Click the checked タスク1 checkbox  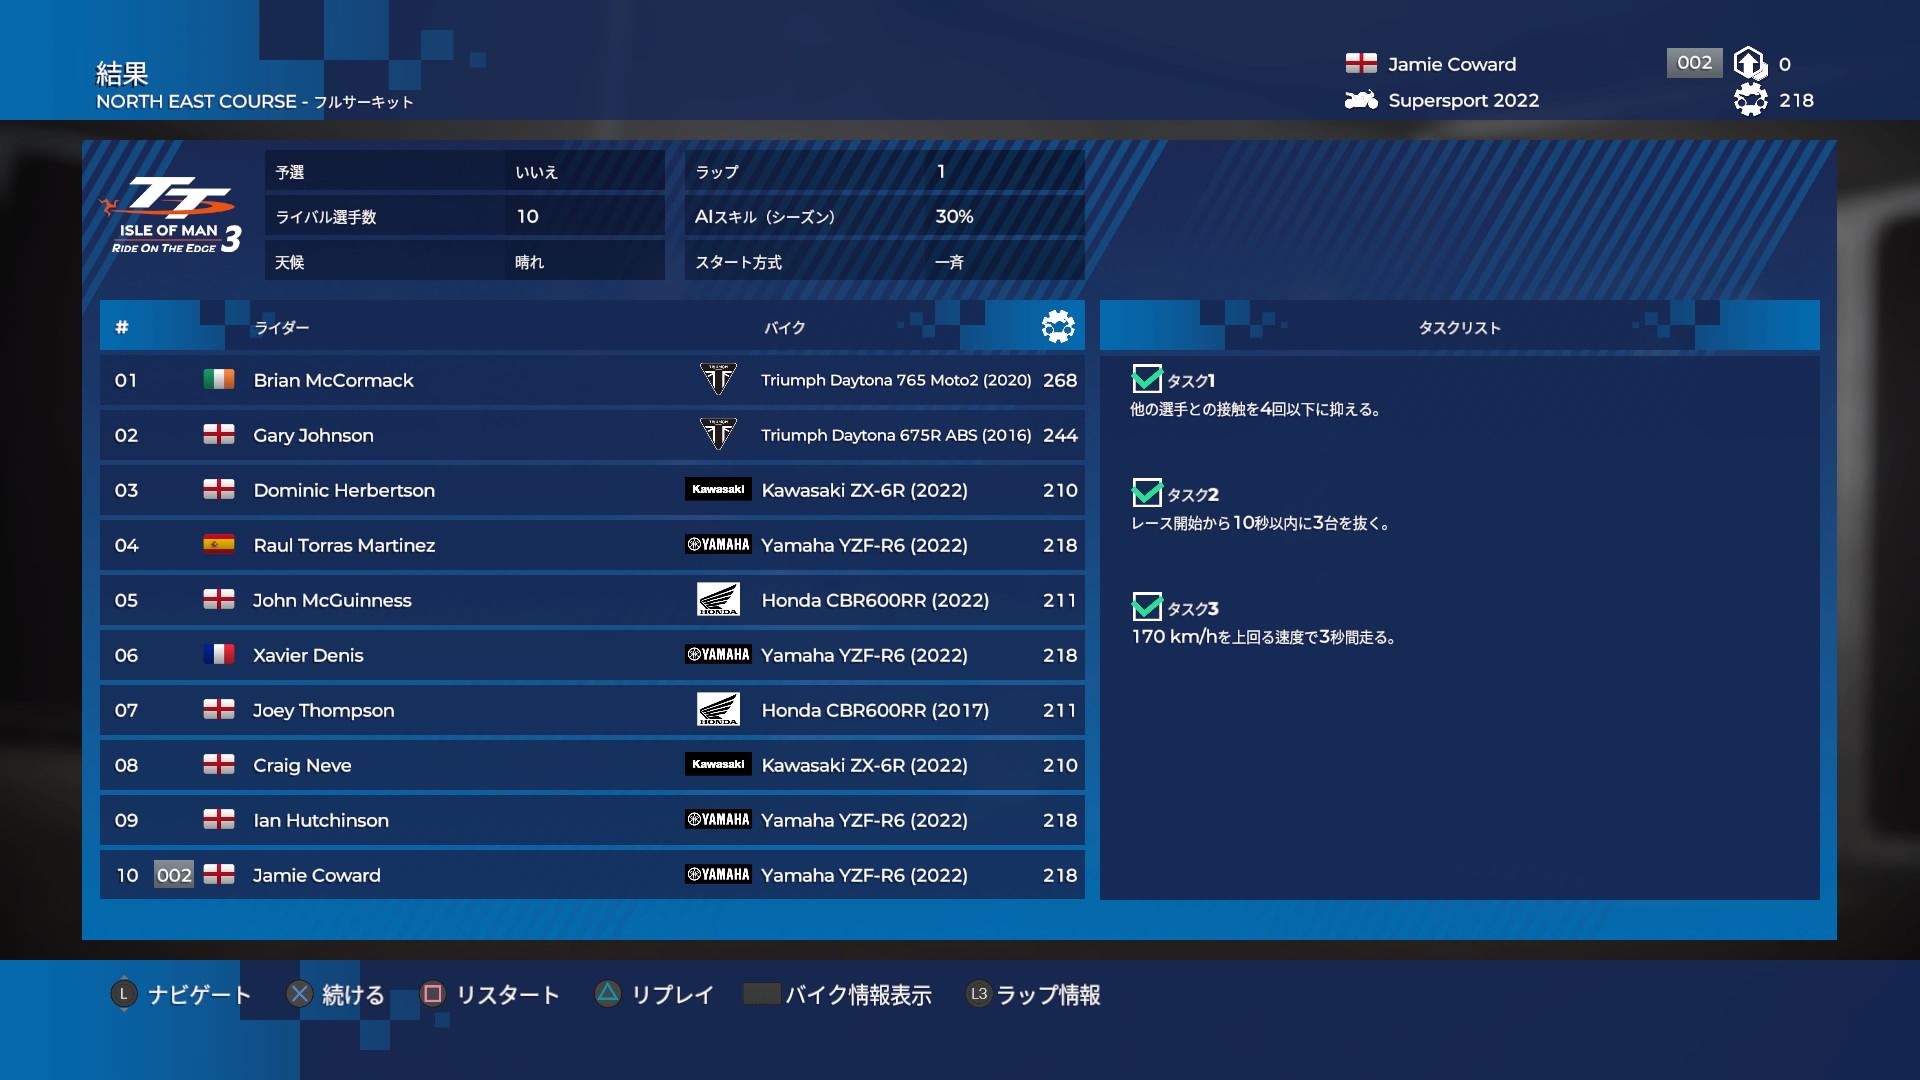(x=1146, y=379)
